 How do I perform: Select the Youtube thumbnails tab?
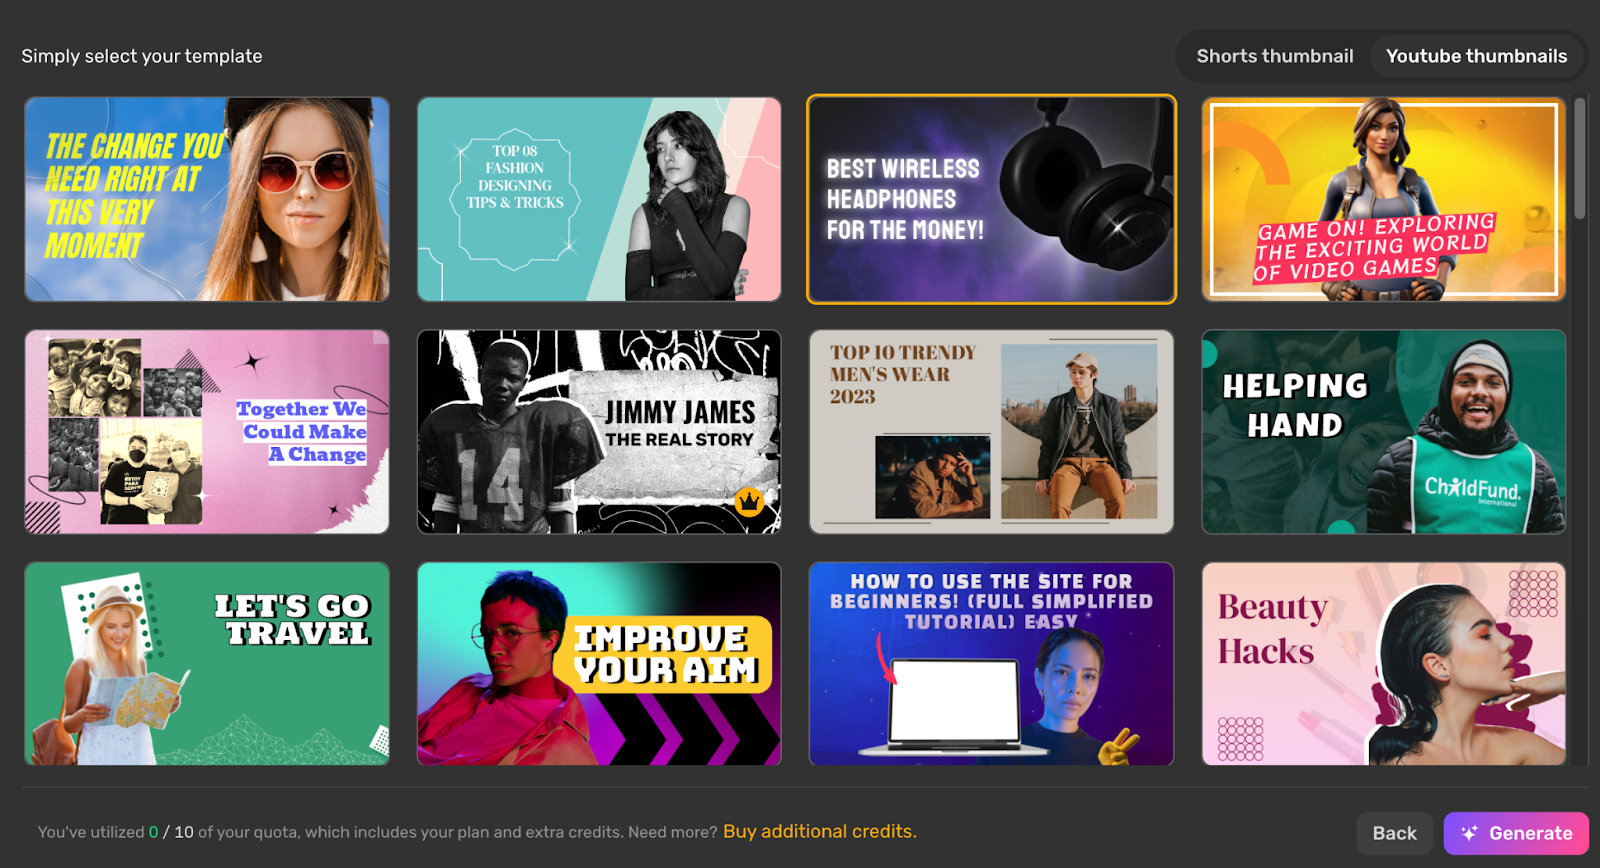1476,56
